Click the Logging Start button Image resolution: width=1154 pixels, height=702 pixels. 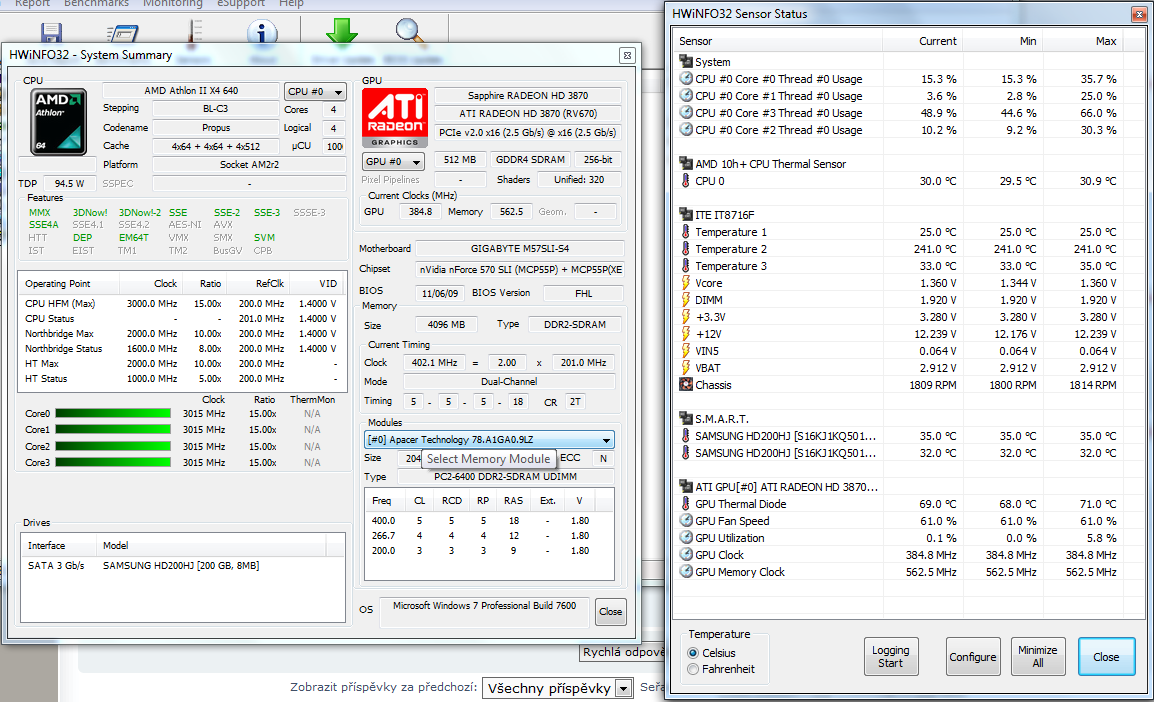click(890, 657)
